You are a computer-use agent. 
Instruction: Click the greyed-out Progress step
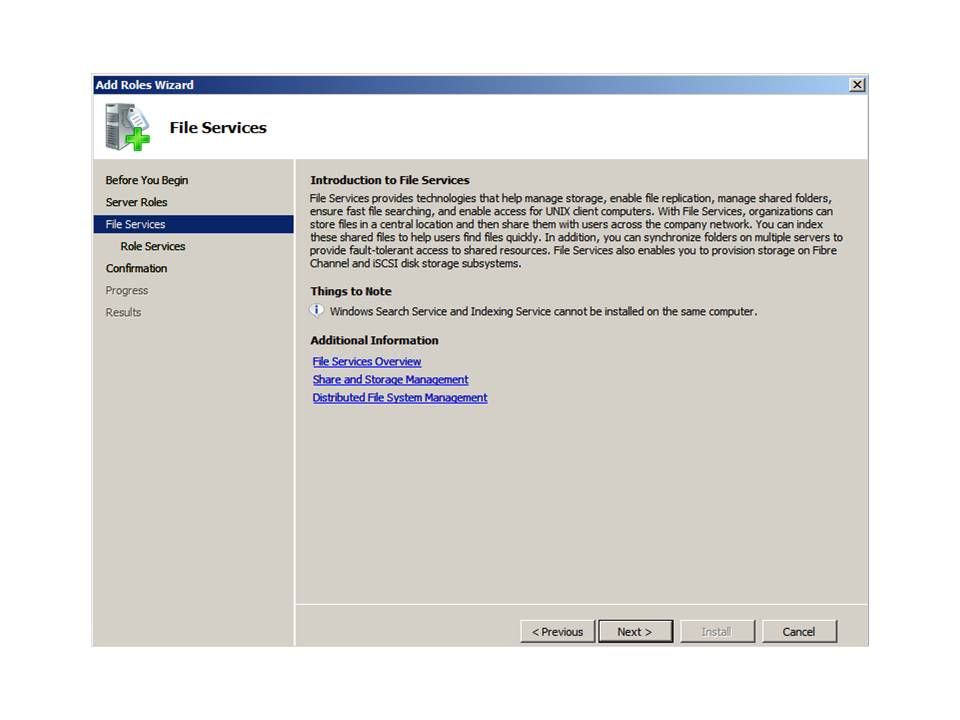[x=127, y=290]
